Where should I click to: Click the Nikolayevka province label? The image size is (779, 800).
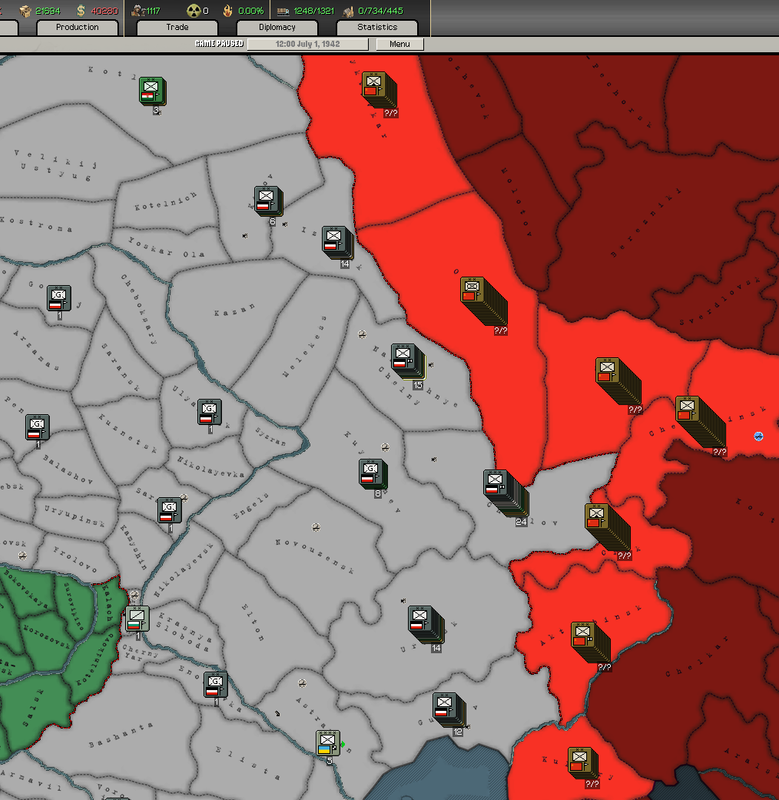(x=210, y=467)
